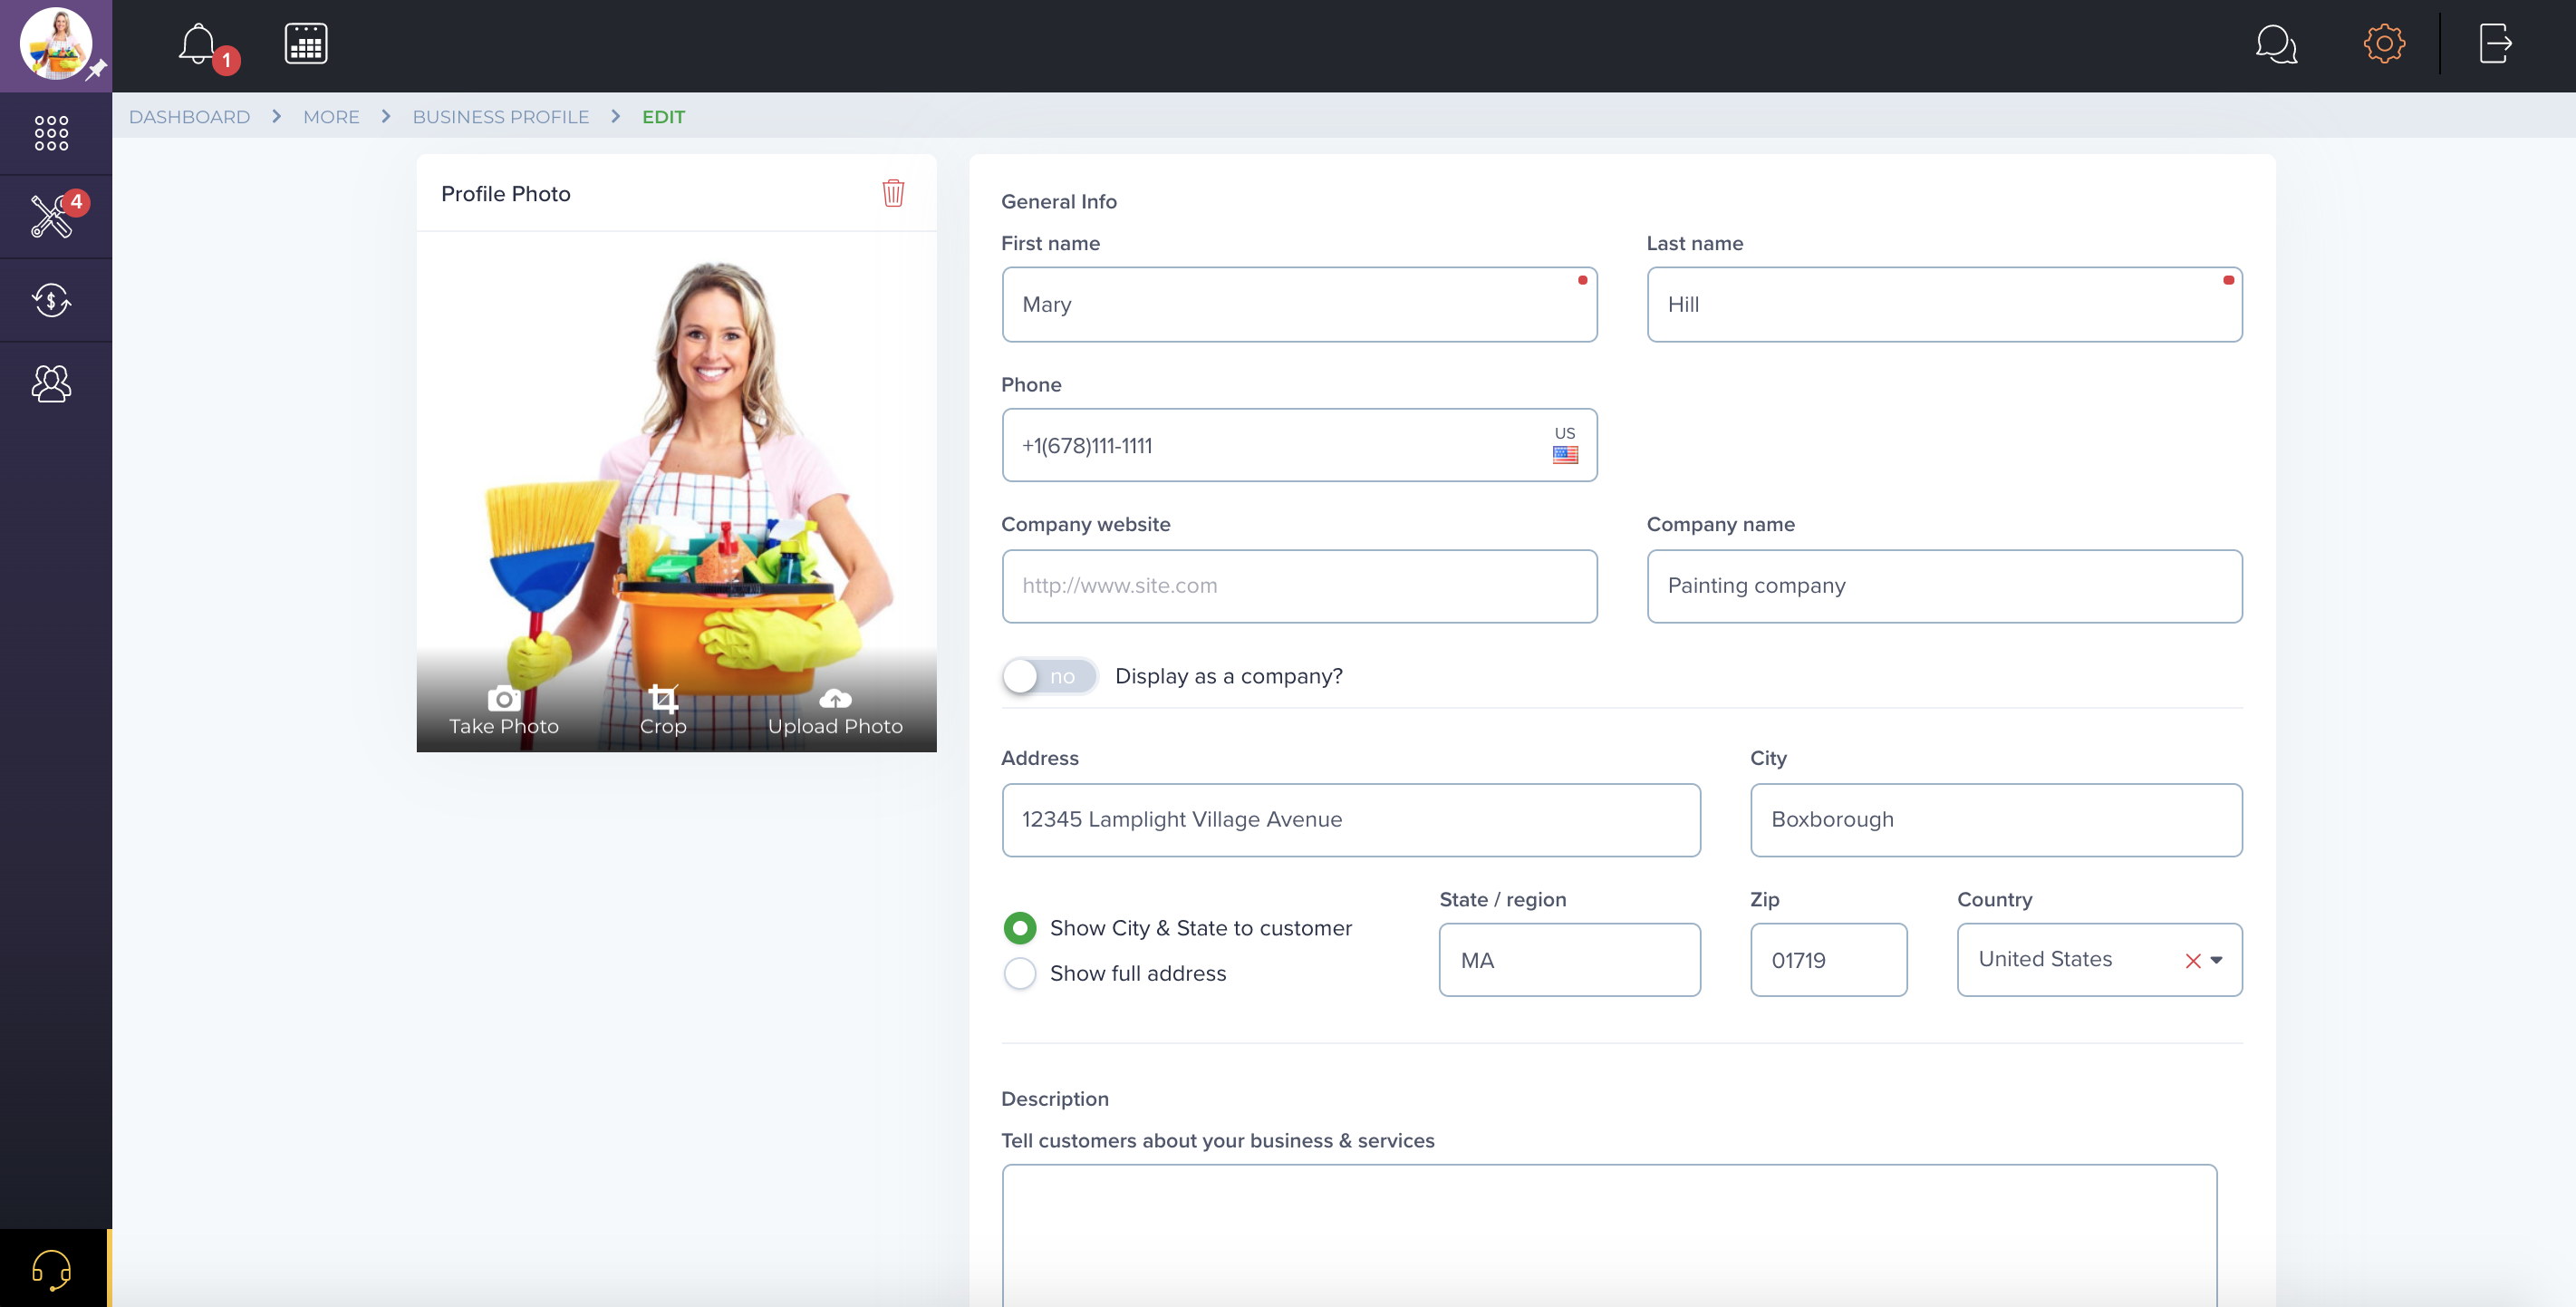Go to BUSINESS PROFILE breadcrumb
This screenshot has width=2576, height=1307.
501,117
